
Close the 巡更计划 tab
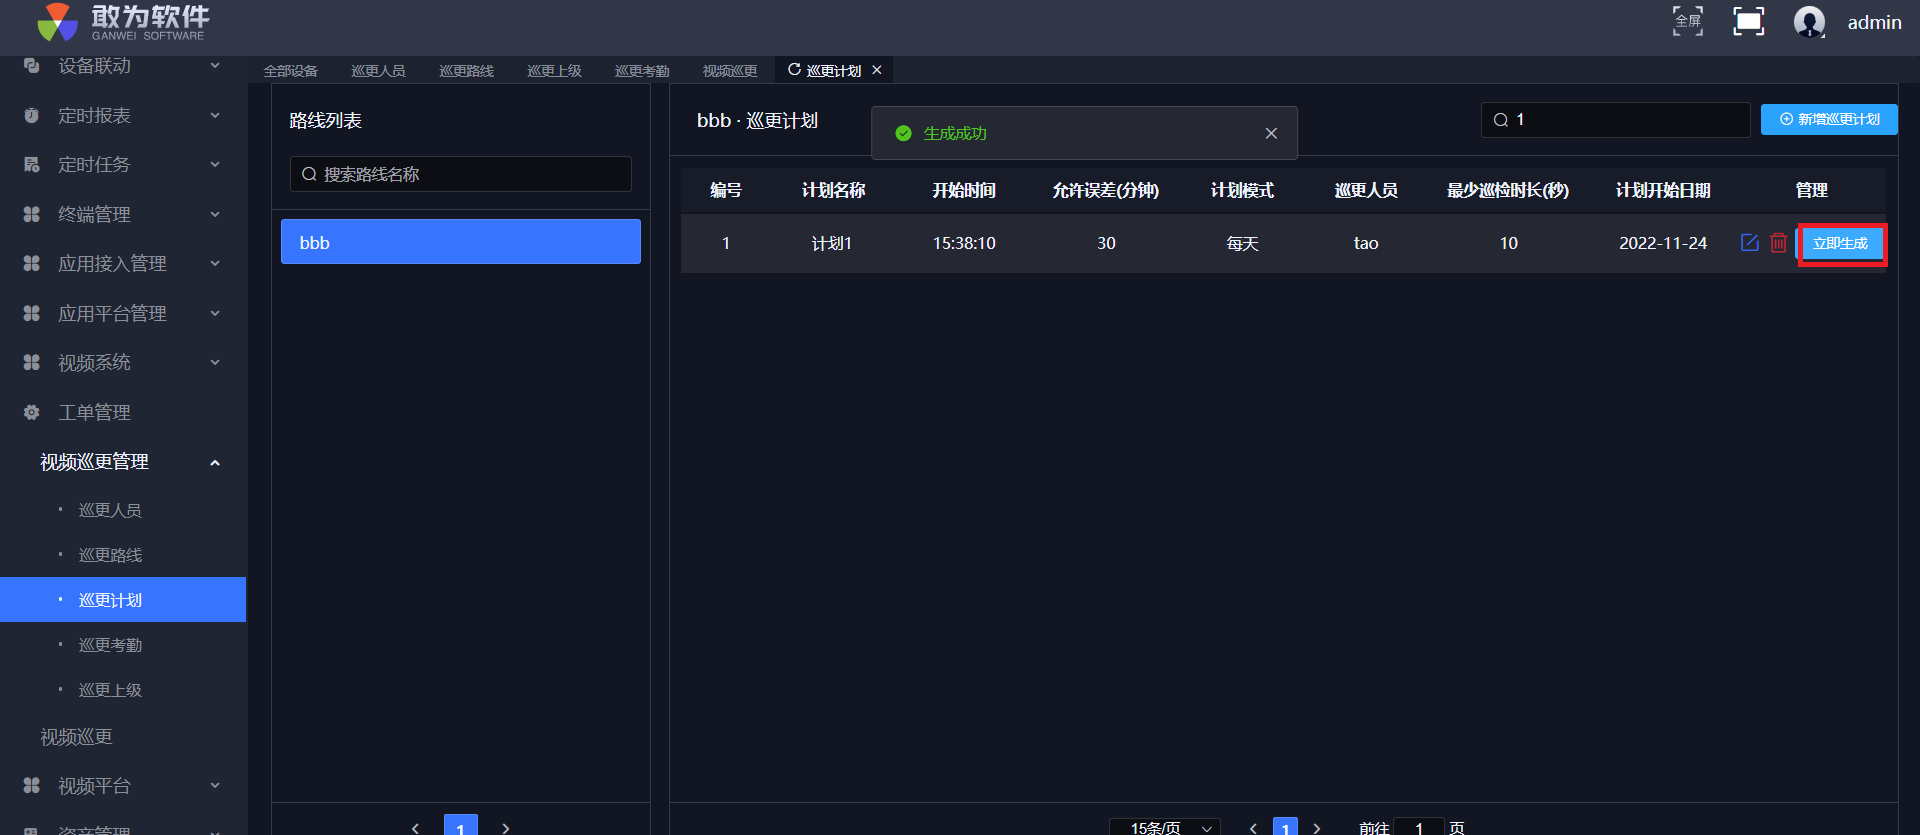pyautogui.click(x=877, y=70)
